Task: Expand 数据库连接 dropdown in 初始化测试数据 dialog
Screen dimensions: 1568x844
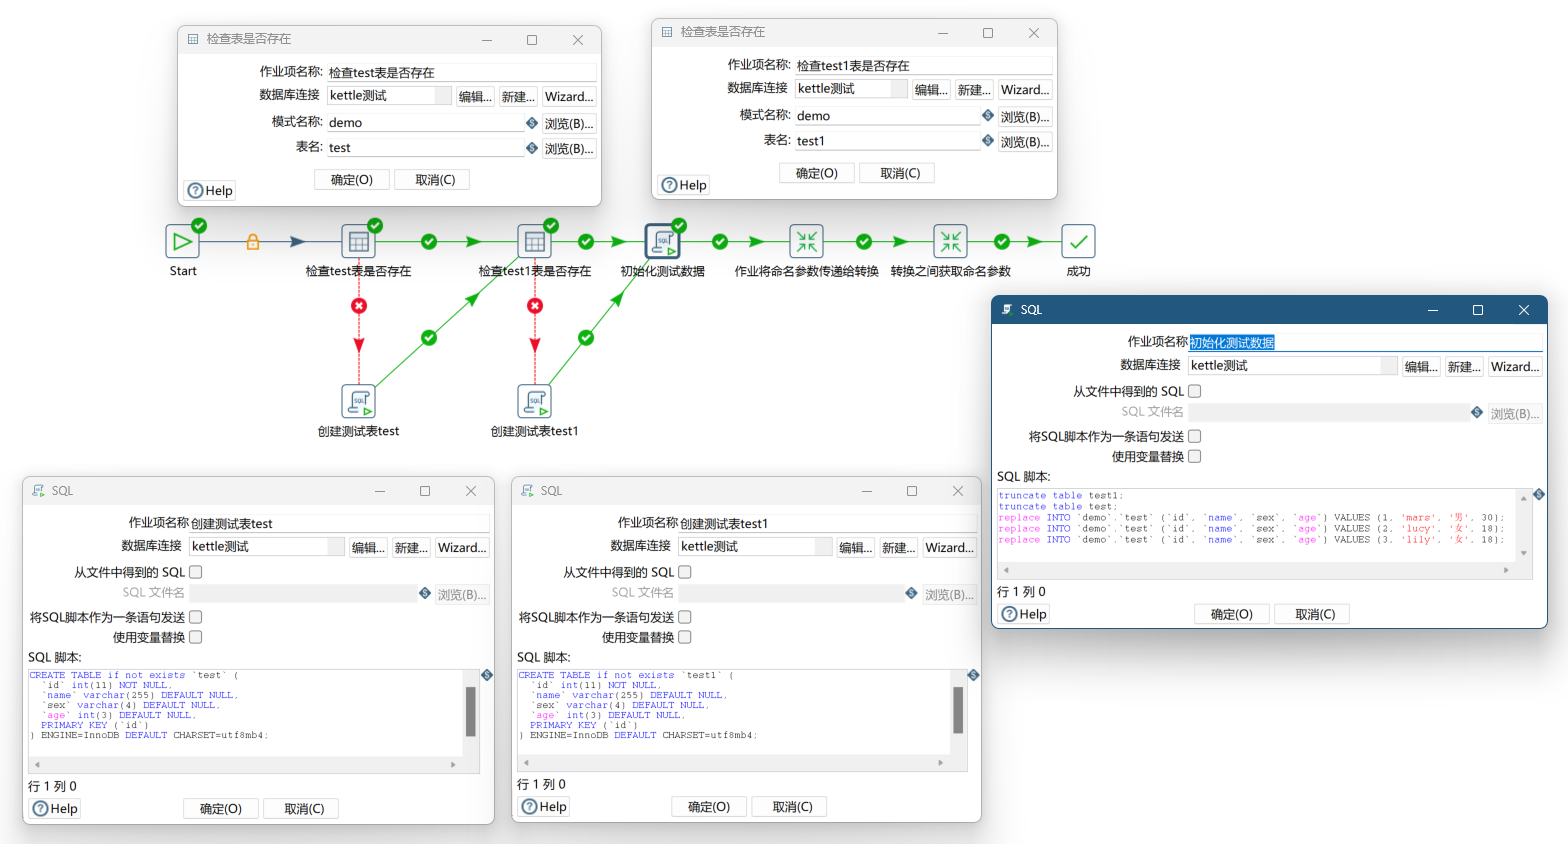Action: click(1388, 366)
